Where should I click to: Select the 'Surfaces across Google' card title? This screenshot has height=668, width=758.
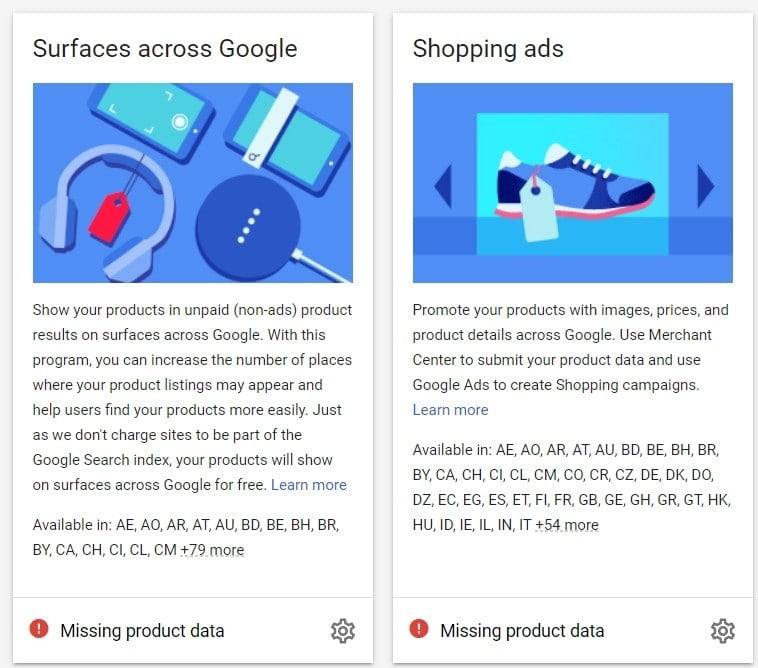pyautogui.click(x=165, y=48)
